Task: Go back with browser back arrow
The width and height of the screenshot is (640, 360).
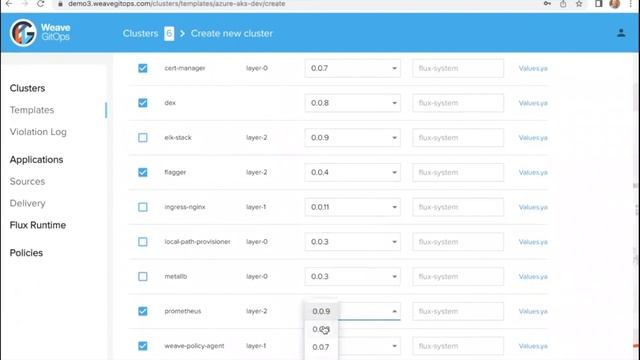Action: coord(9,4)
